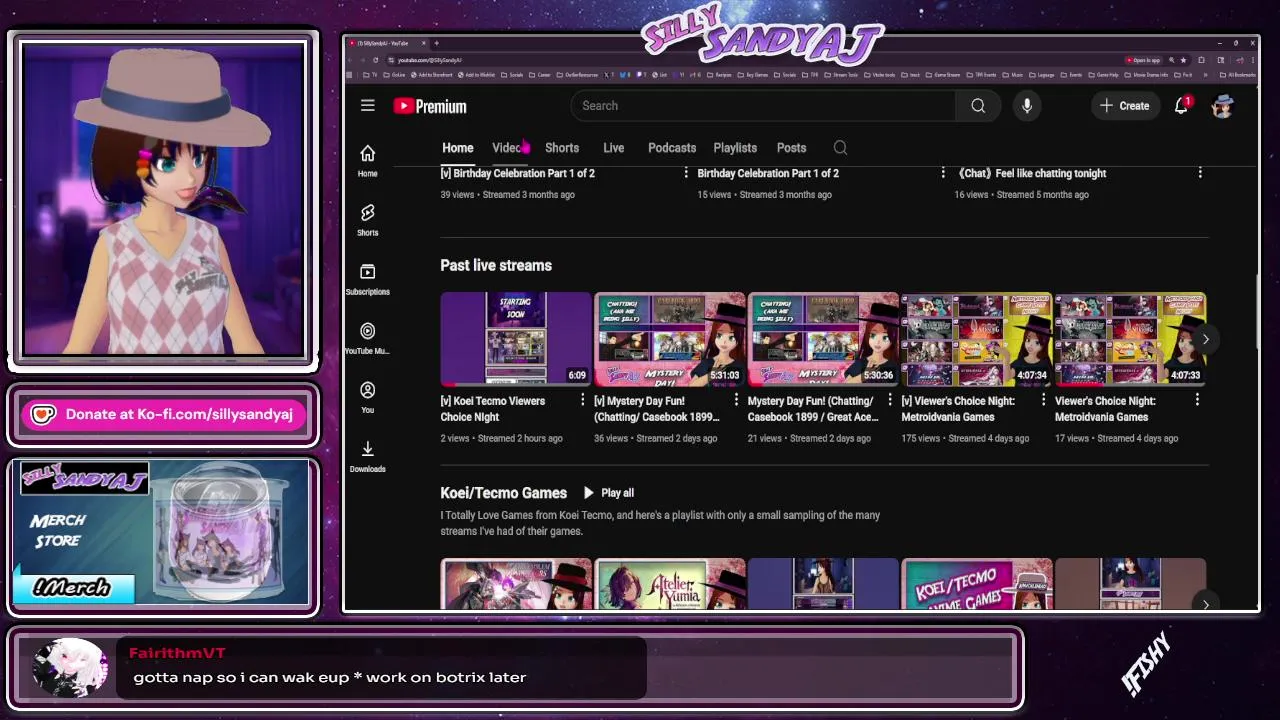Open options for first Birthday Celebration video
Image resolution: width=1280 pixels, height=720 pixels.
pyautogui.click(x=686, y=173)
